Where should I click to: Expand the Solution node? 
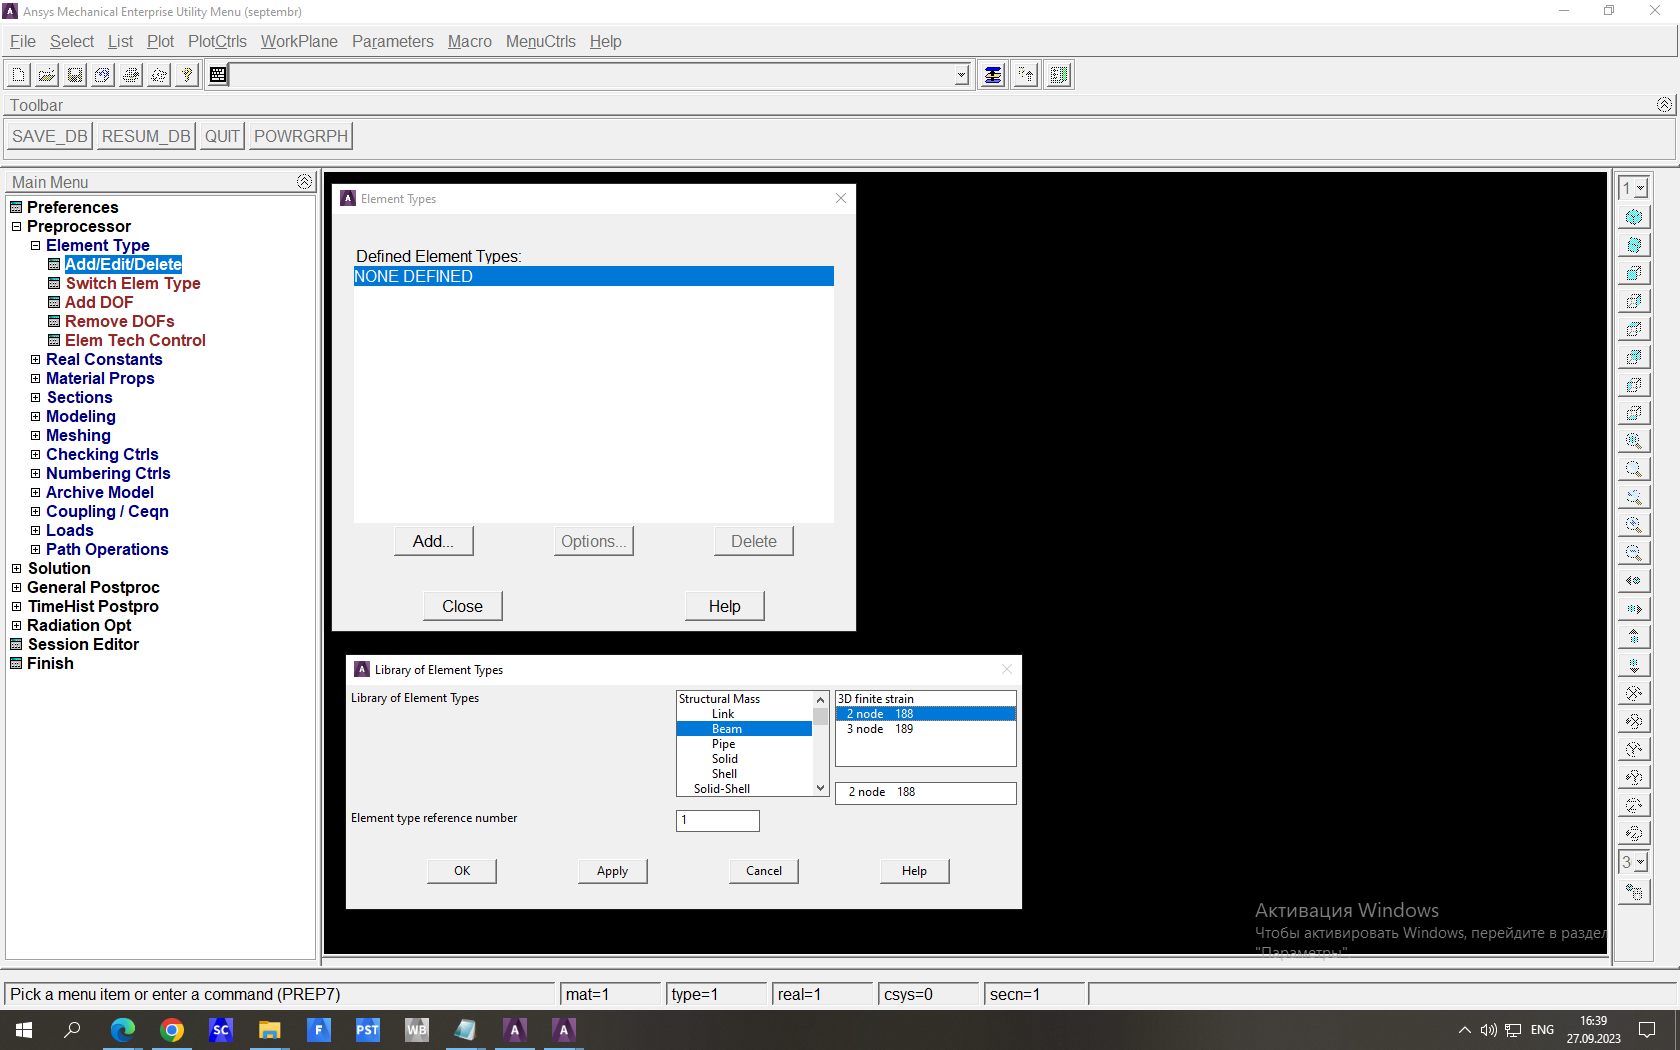pos(16,569)
